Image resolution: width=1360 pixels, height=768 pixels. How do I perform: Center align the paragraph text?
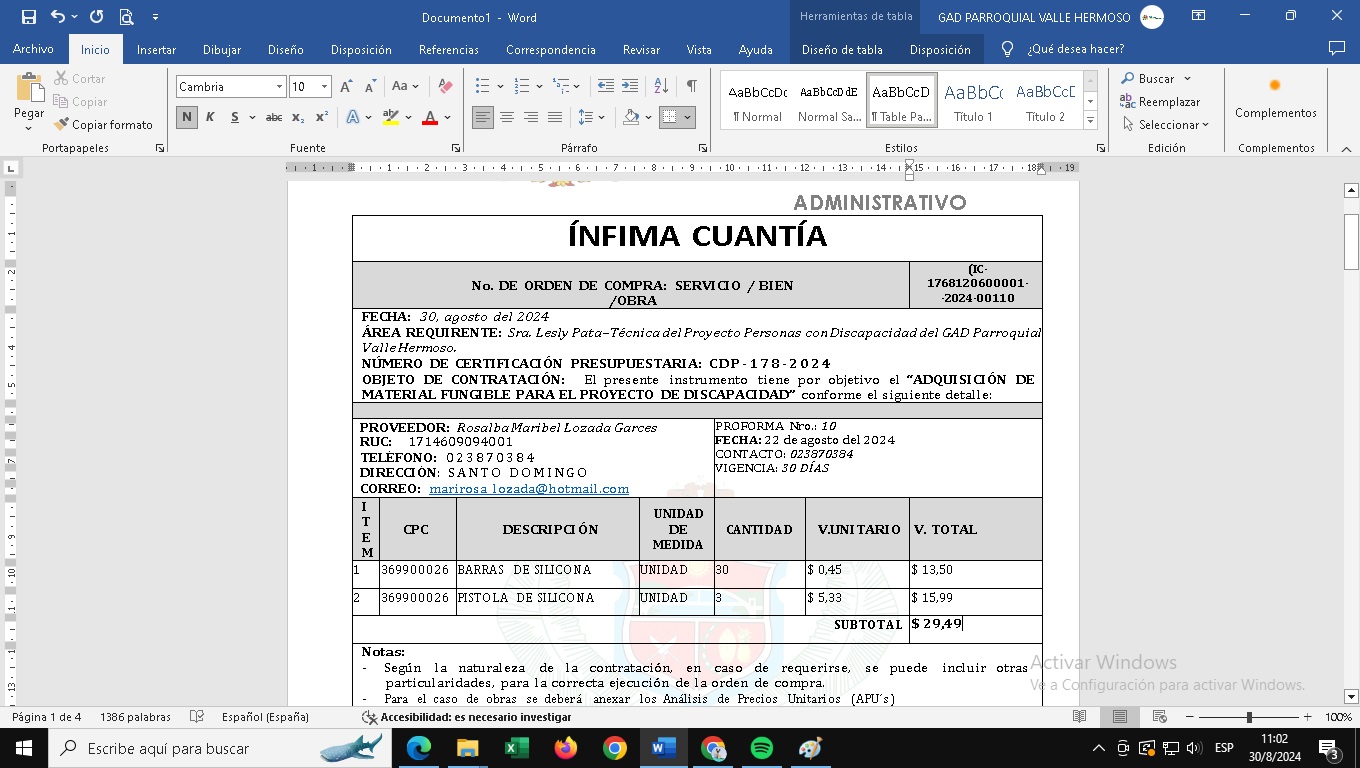point(507,118)
